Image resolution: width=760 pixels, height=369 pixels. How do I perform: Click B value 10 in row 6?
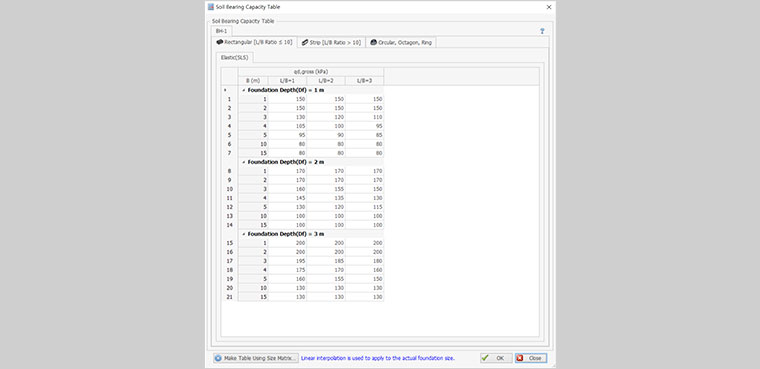pyautogui.click(x=253, y=144)
